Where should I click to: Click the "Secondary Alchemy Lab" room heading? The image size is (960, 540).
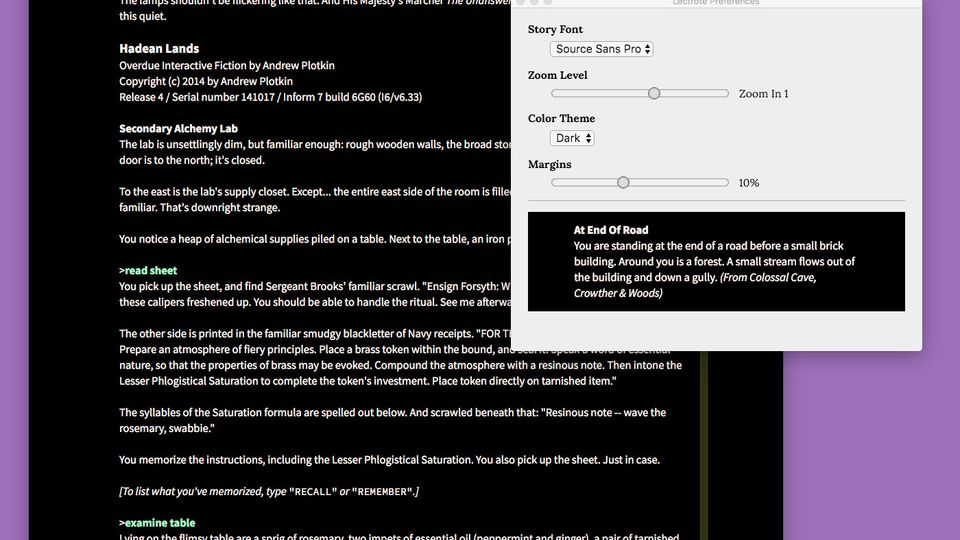point(178,129)
